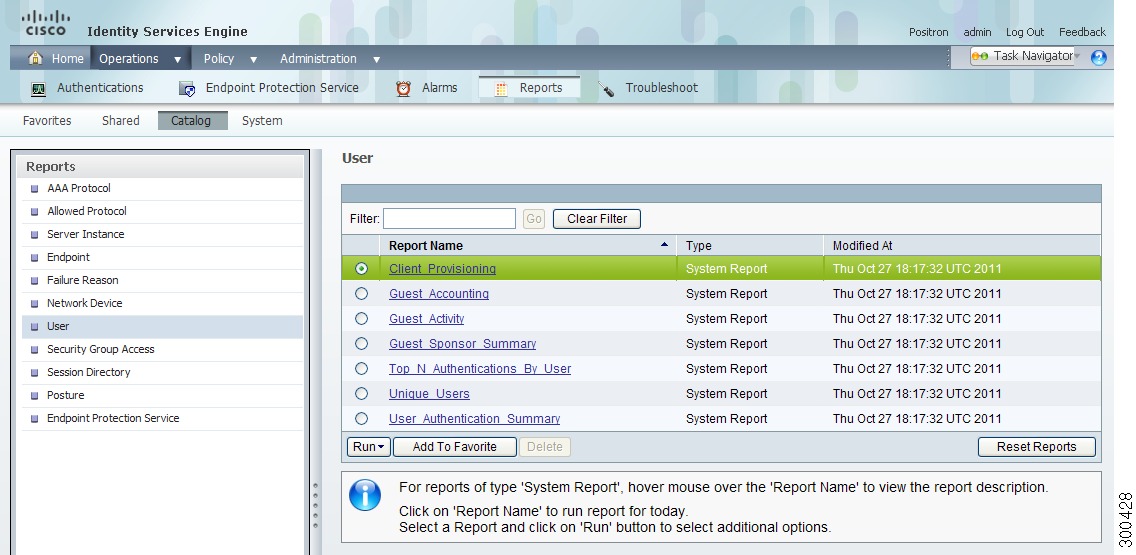Click the bullet icon beside Endpoint
This screenshot has height=555, width=1136.
pos(34,257)
